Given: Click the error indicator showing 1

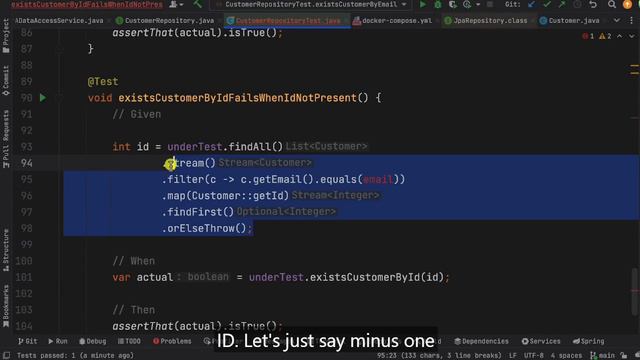Looking at the screenshot, I should tap(588, 36).
